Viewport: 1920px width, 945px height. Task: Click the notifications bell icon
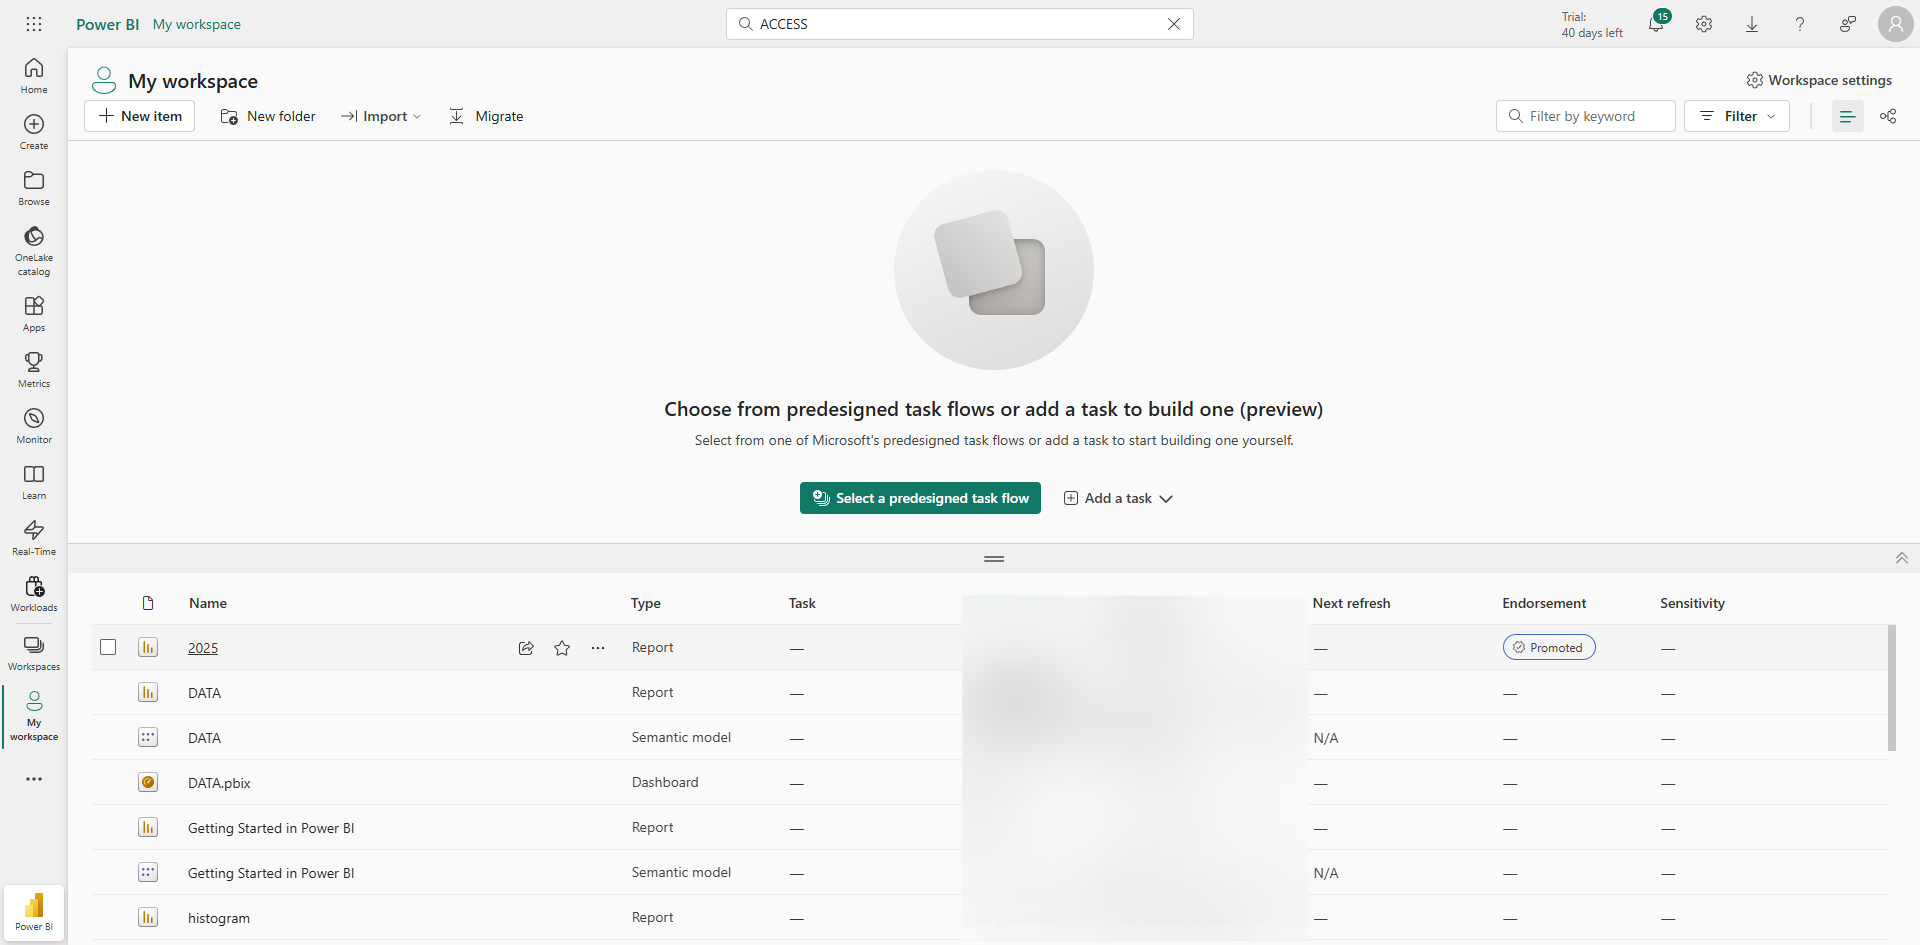coord(1656,24)
